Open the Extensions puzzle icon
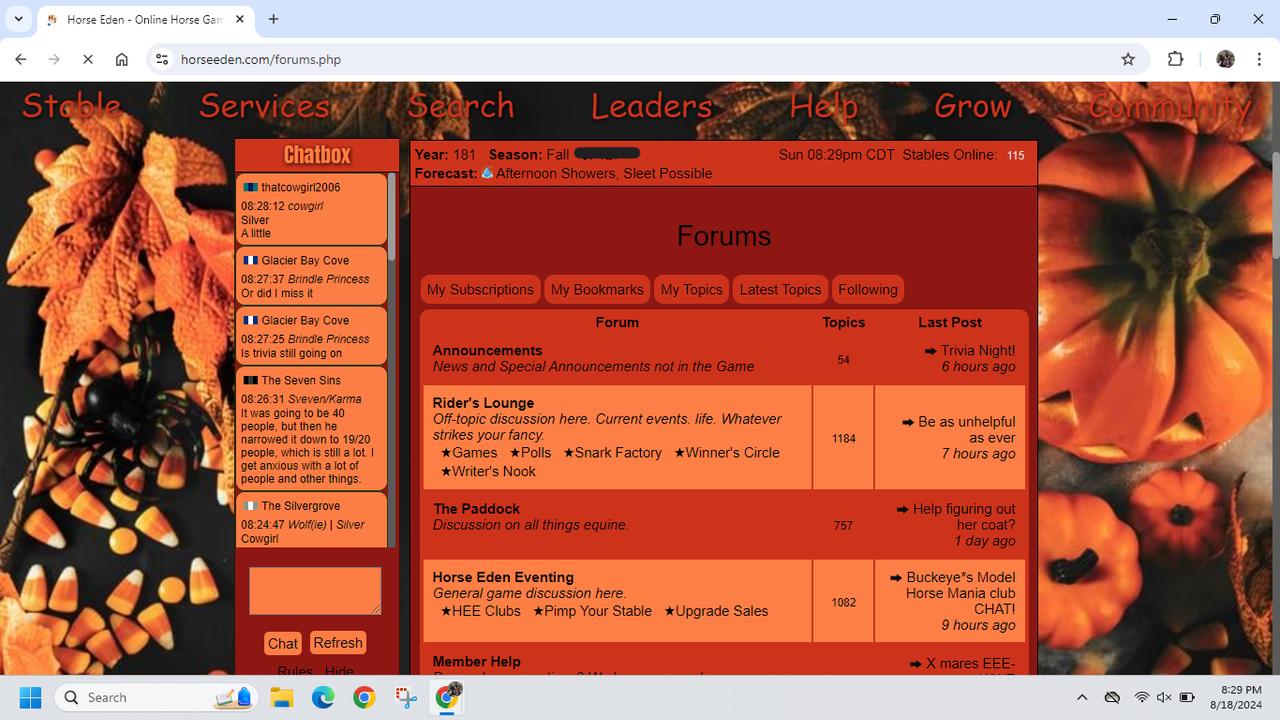The height and width of the screenshot is (720, 1280). [1176, 59]
